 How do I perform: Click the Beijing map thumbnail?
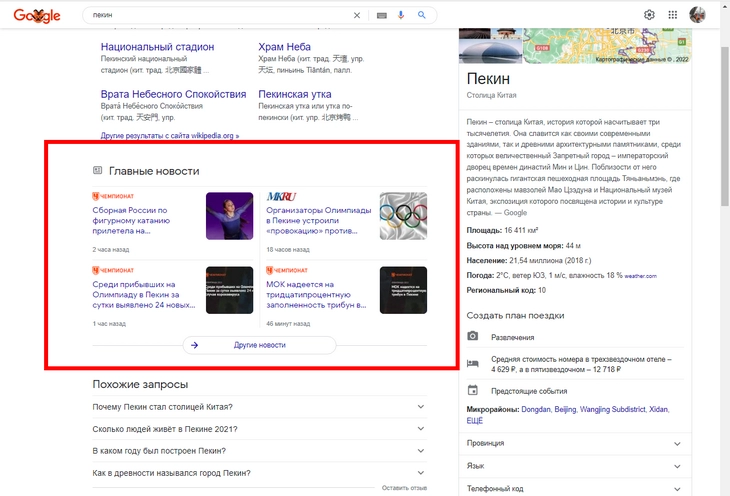tap(607, 45)
